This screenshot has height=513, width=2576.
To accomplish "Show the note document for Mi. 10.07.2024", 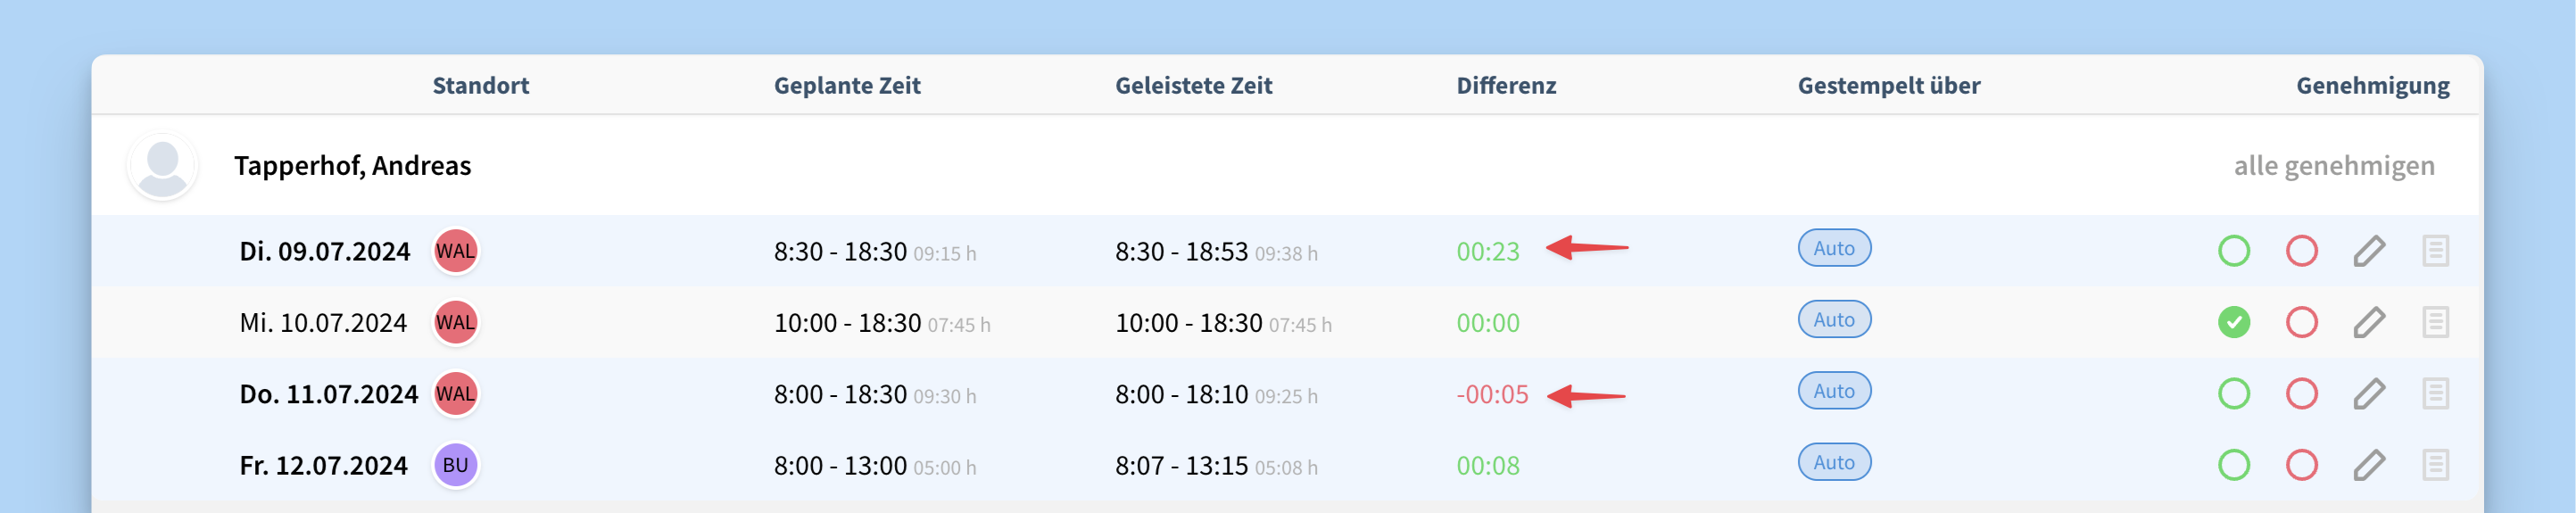I will point(2435,322).
